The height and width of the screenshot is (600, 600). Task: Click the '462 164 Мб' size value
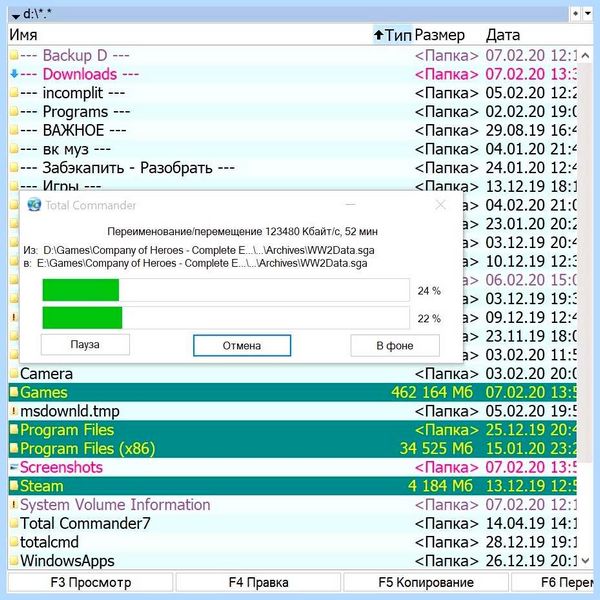tap(432, 393)
